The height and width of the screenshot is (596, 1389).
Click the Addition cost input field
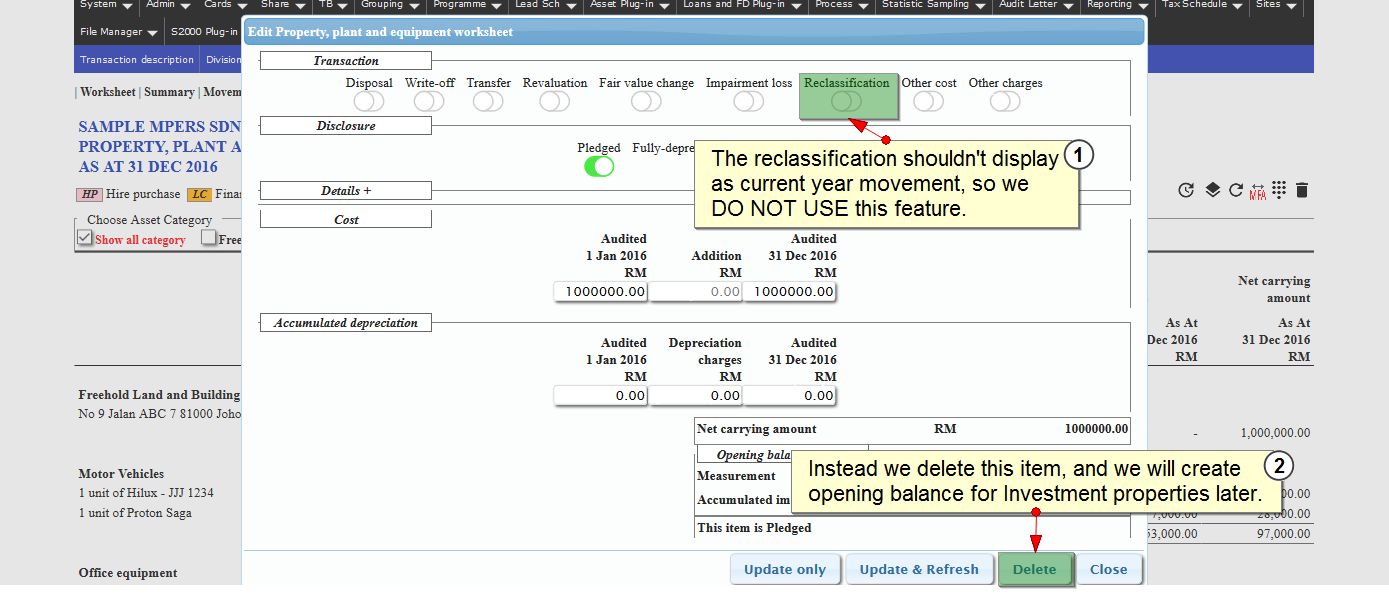[x=696, y=291]
